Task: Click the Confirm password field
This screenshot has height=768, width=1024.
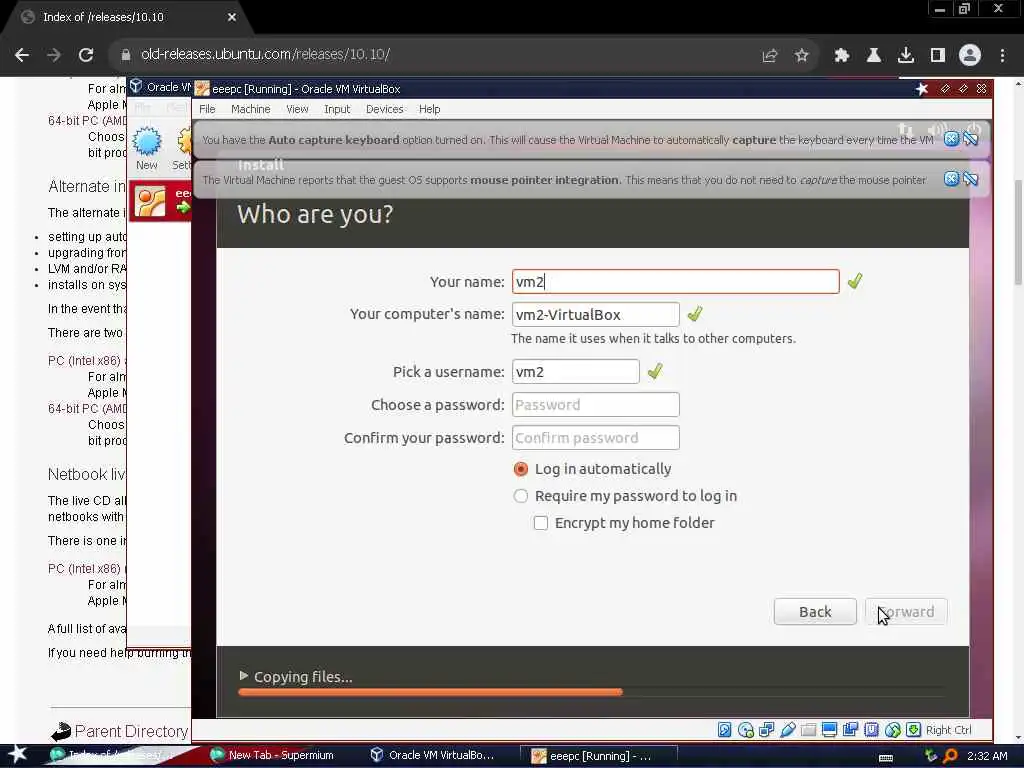Action: point(596,438)
